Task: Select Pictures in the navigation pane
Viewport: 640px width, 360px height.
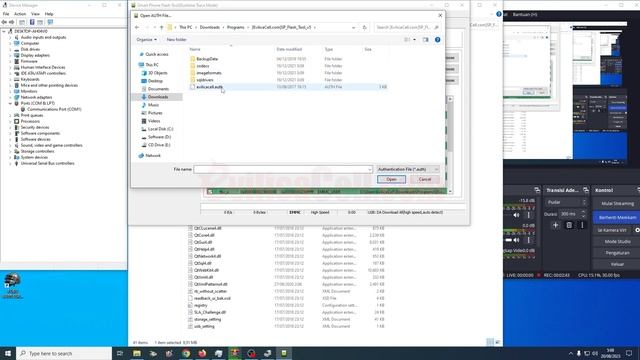Action: (x=155, y=113)
